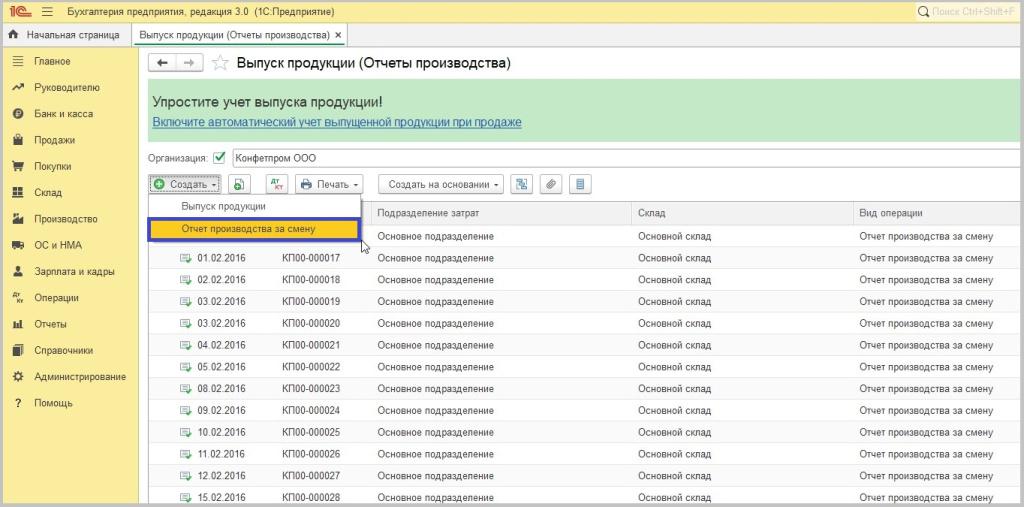Click the copy document icon
This screenshot has height=507, width=1024.
238,184
